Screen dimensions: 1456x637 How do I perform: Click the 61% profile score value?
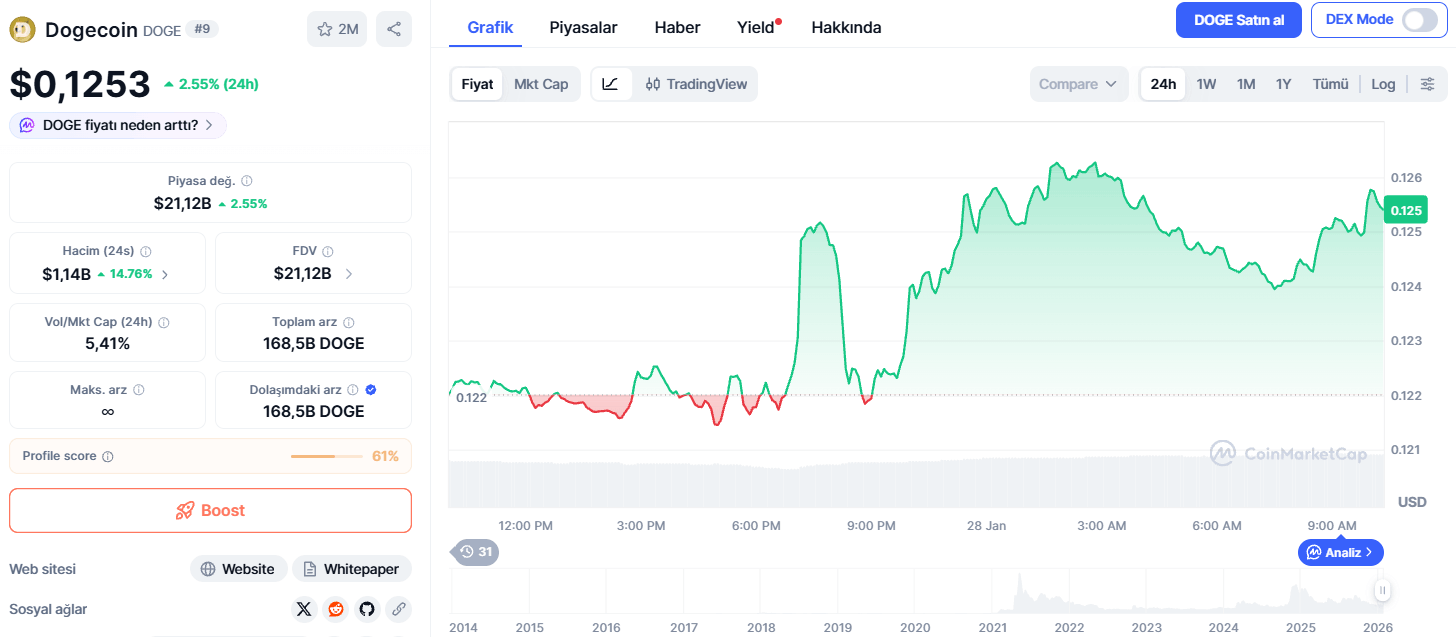coord(385,456)
